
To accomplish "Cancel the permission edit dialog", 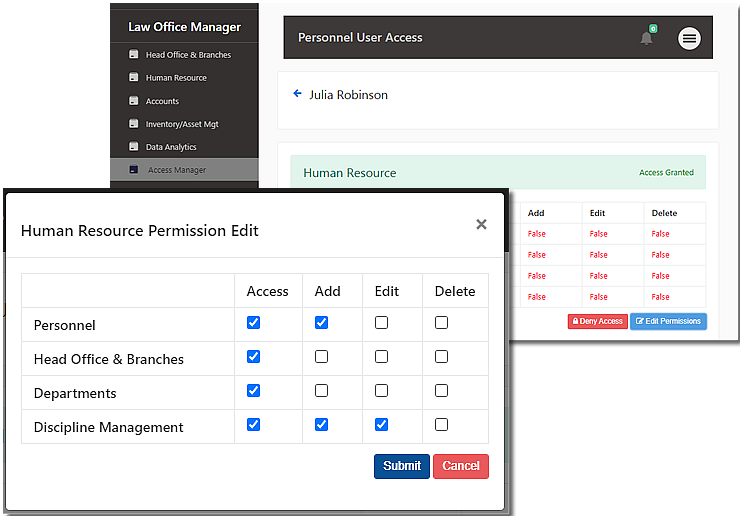I will [x=461, y=466].
